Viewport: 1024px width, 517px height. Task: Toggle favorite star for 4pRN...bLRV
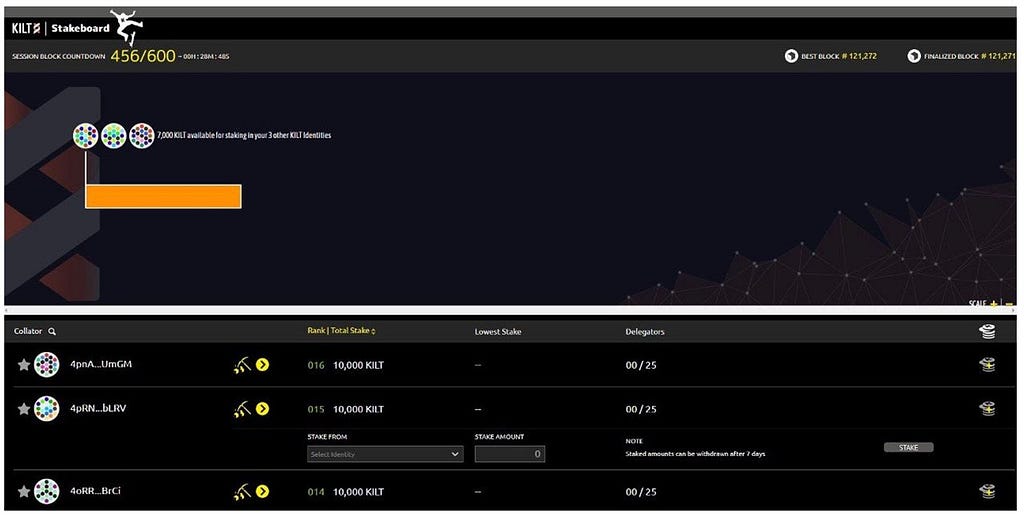pyautogui.click(x=24, y=409)
